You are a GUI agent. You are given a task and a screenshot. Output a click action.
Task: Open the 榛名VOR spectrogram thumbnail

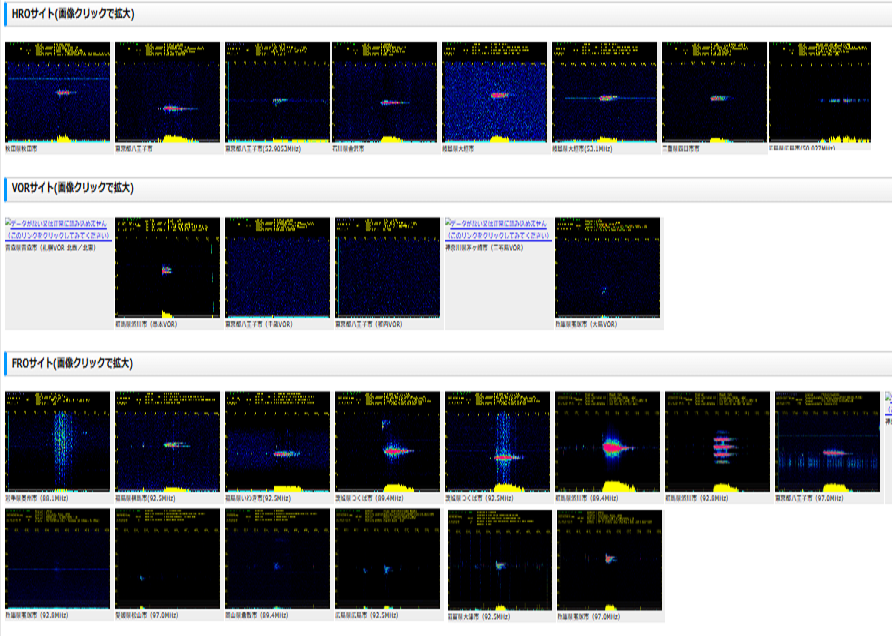point(167,268)
